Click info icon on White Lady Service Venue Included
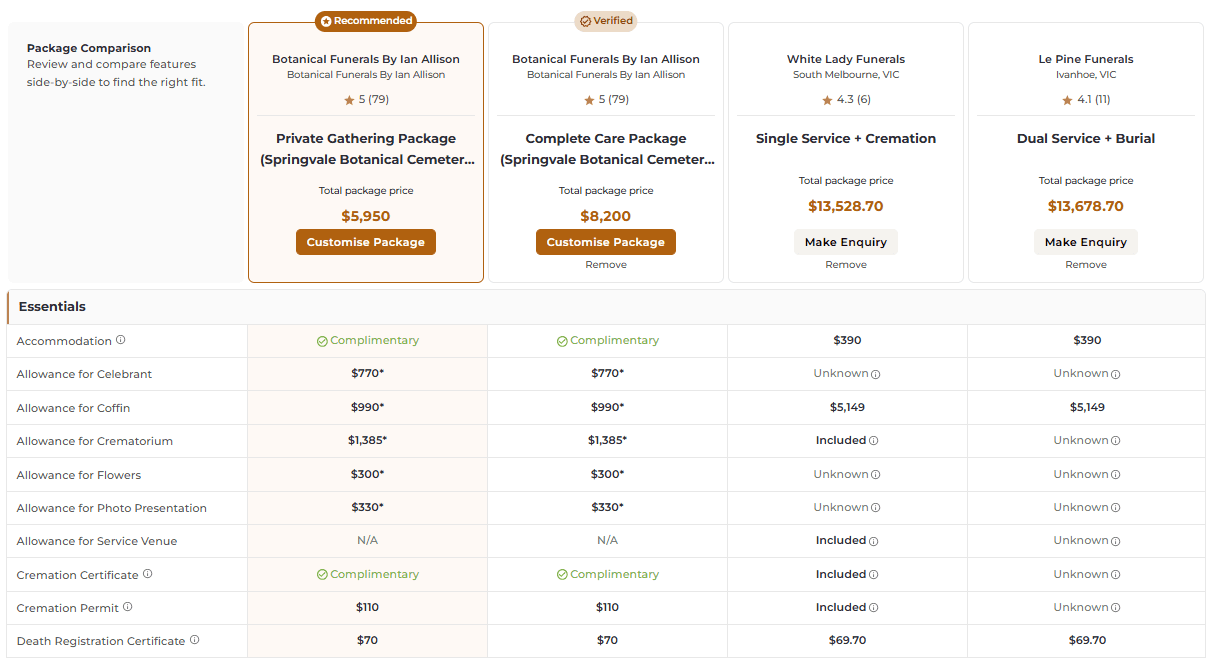1212x658 pixels. (873, 541)
